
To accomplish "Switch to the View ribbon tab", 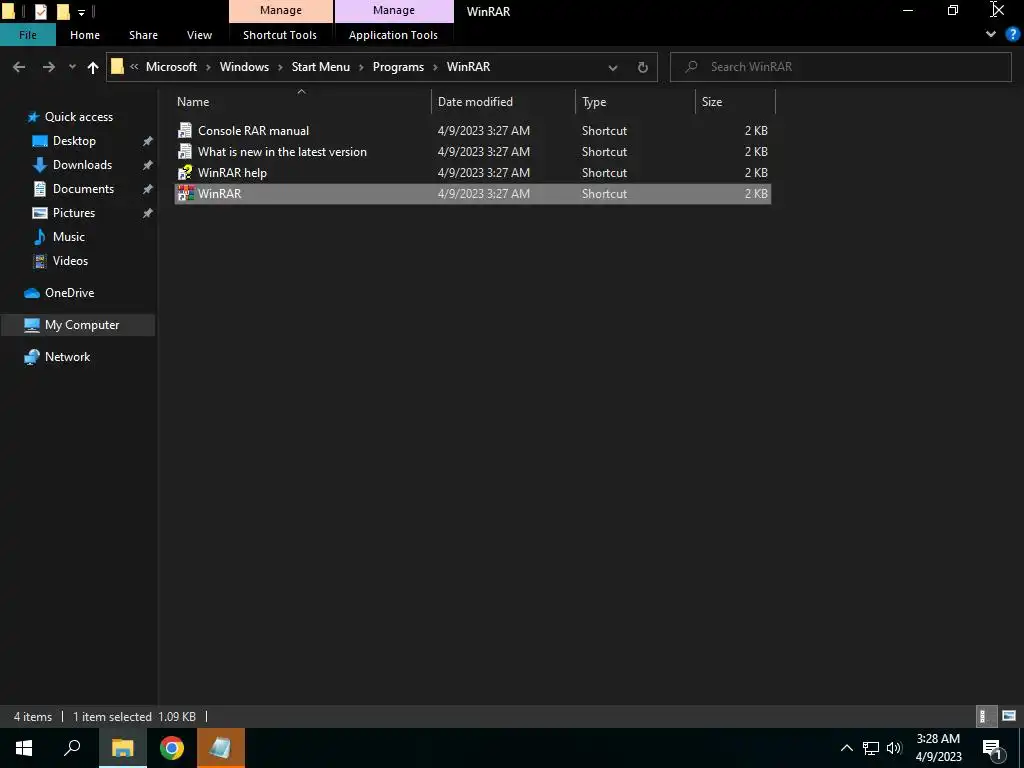I will pyautogui.click(x=199, y=35).
